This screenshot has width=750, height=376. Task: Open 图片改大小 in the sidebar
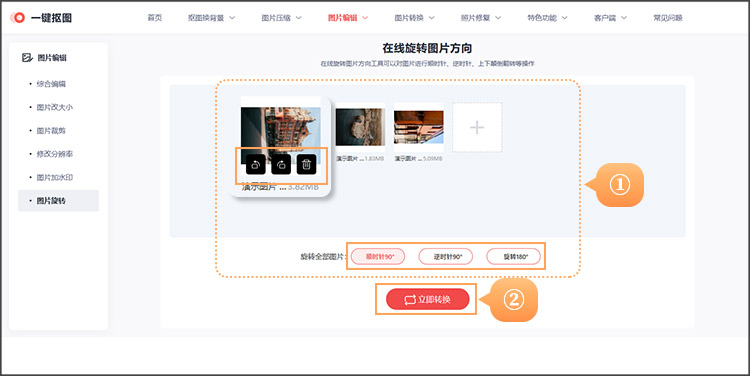(55, 107)
